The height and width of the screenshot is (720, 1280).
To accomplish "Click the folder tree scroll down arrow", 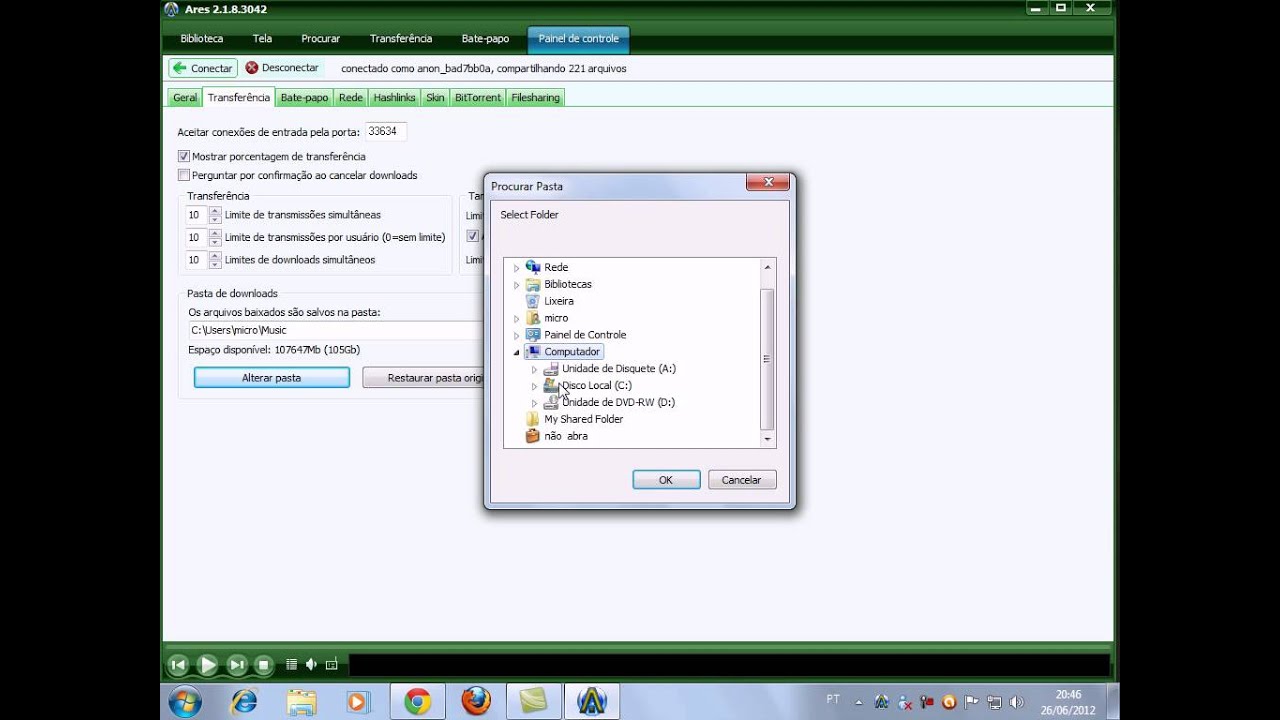I will pos(768,439).
